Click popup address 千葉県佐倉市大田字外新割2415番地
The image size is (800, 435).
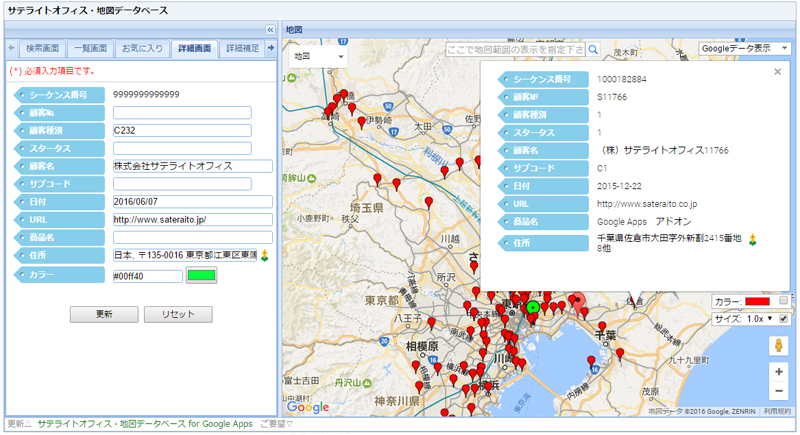tap(669, 238)
